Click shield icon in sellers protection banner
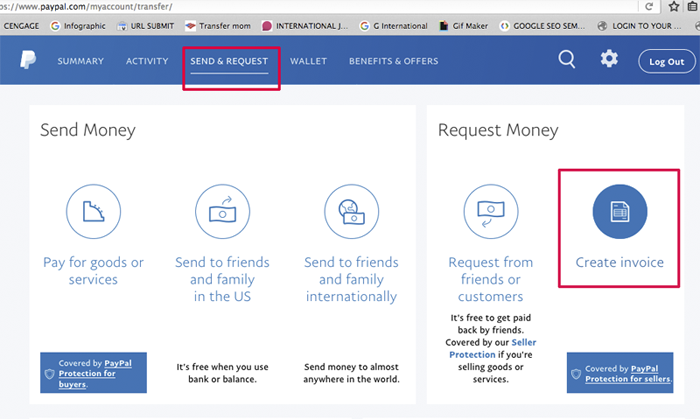700x419 pixels. coord(576,373)
